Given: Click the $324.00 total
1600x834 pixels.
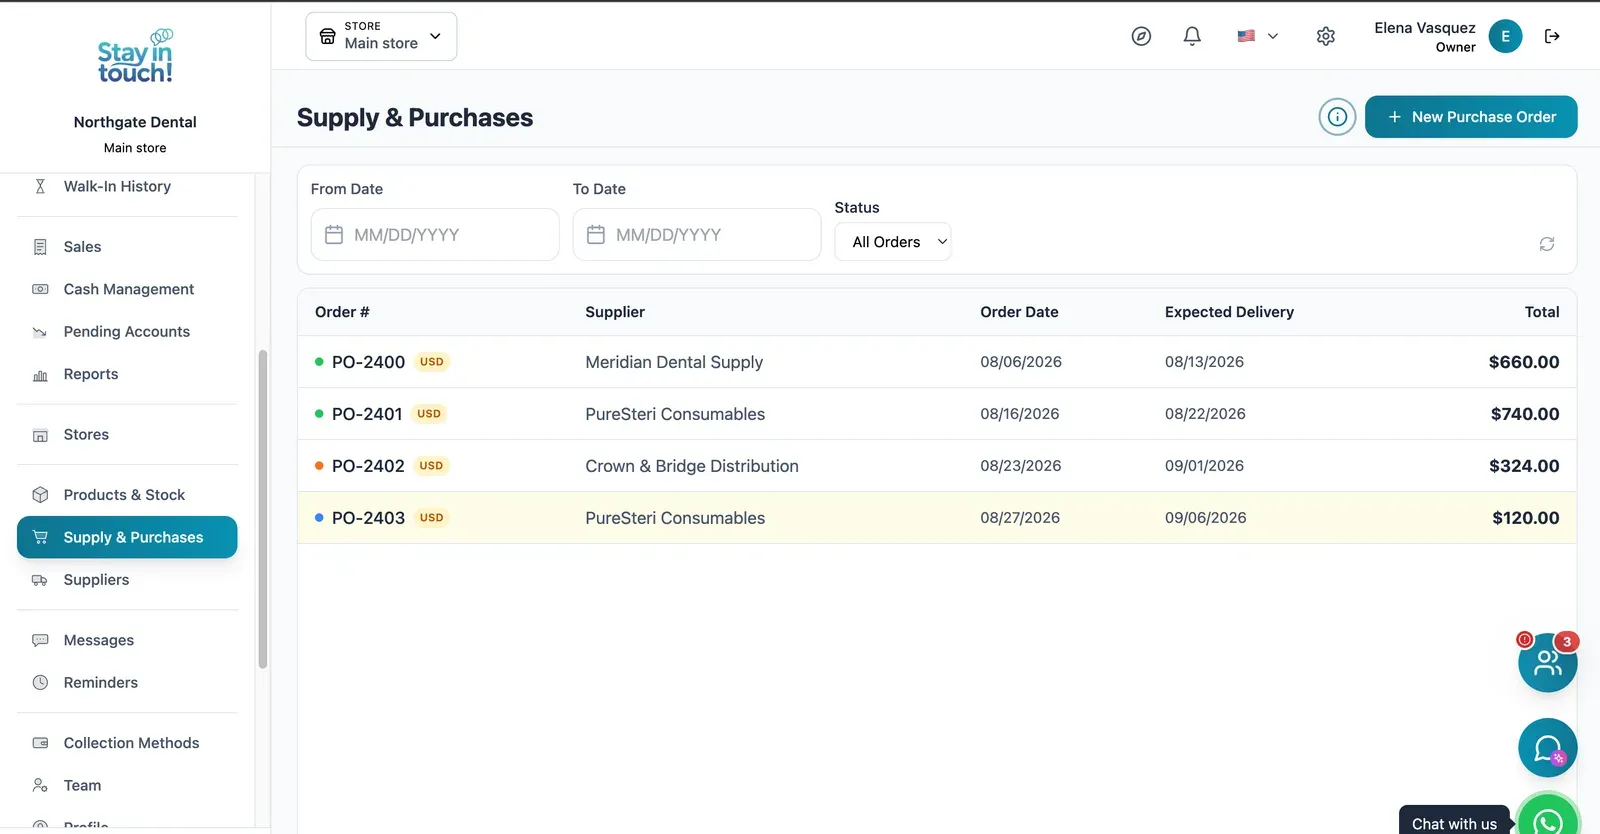Looking at the screenshot, I should 1524,466.
